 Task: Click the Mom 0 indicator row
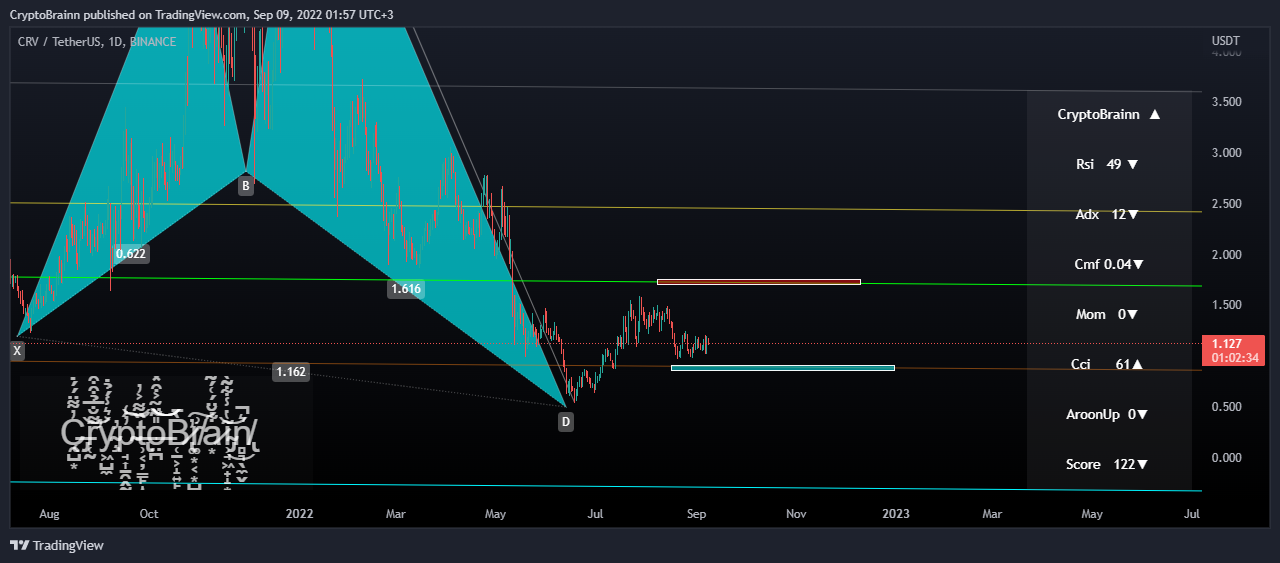1107,314
